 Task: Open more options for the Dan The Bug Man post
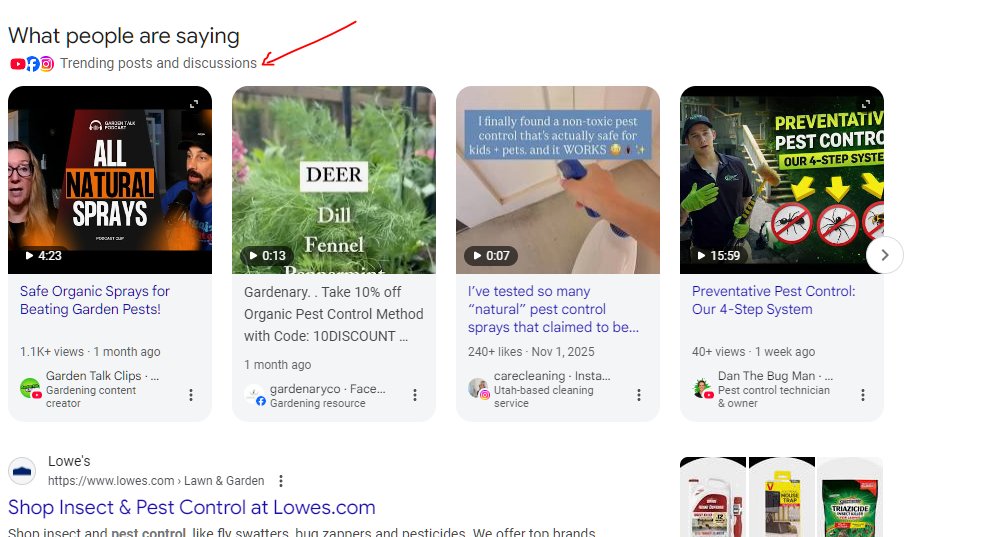coord(863,395)
